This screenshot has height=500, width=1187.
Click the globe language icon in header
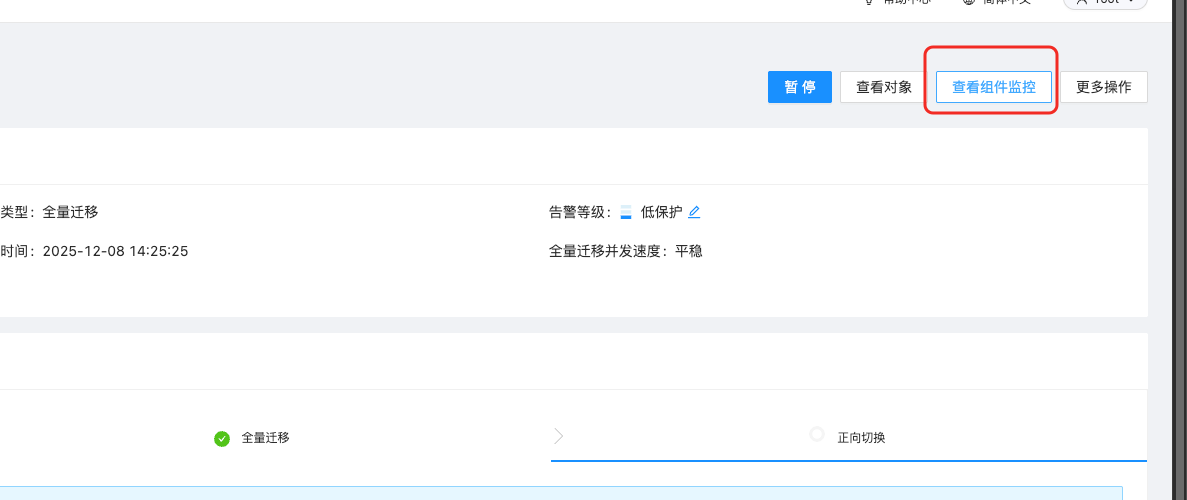(x=968, y=3)
